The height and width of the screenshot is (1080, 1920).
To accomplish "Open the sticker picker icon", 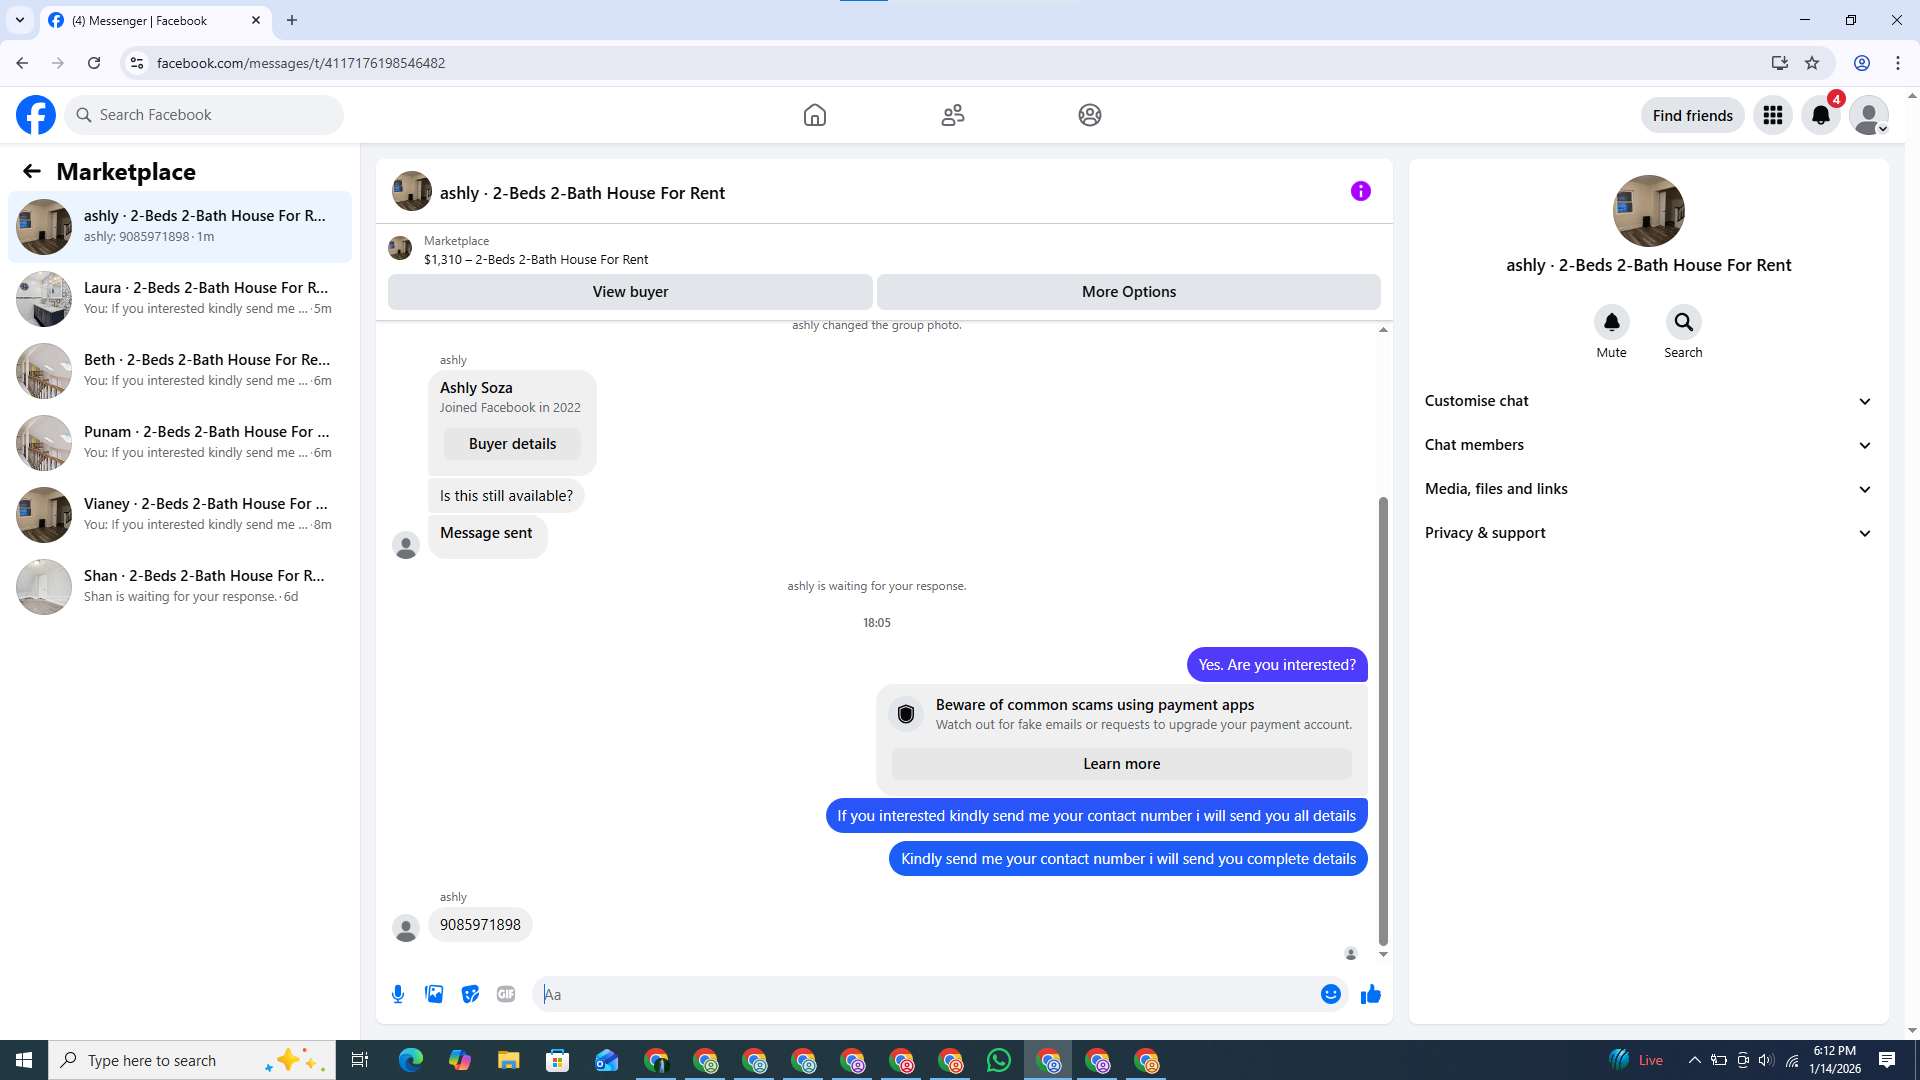I will (470, 994).
